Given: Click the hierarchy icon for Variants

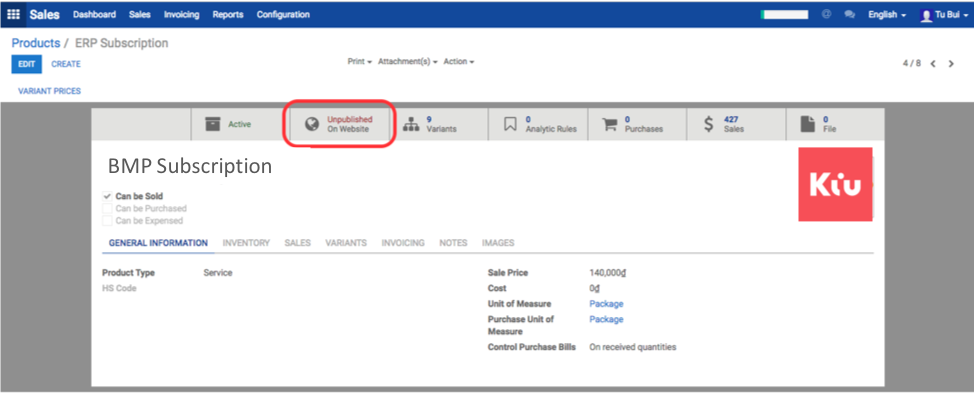Looking at the screenshot, I should 411,125.
